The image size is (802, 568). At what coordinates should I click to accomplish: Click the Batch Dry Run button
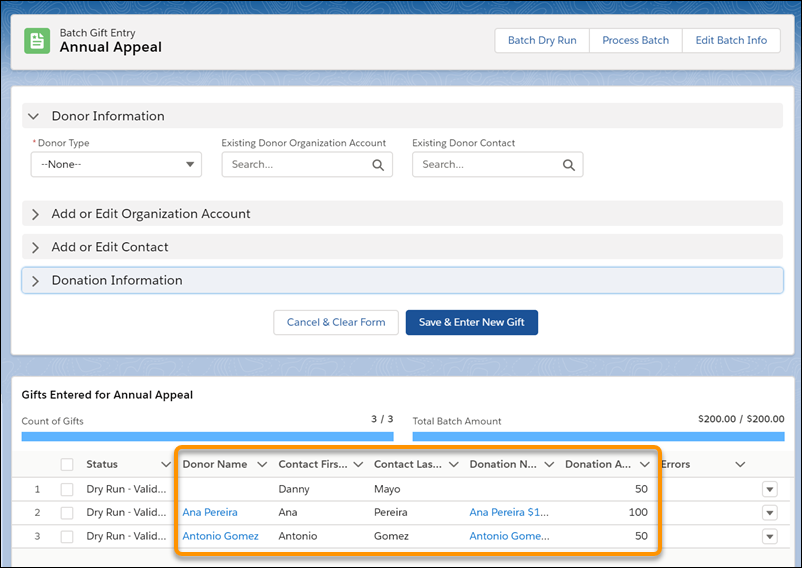pyautogui.click(x=542, y=40)
